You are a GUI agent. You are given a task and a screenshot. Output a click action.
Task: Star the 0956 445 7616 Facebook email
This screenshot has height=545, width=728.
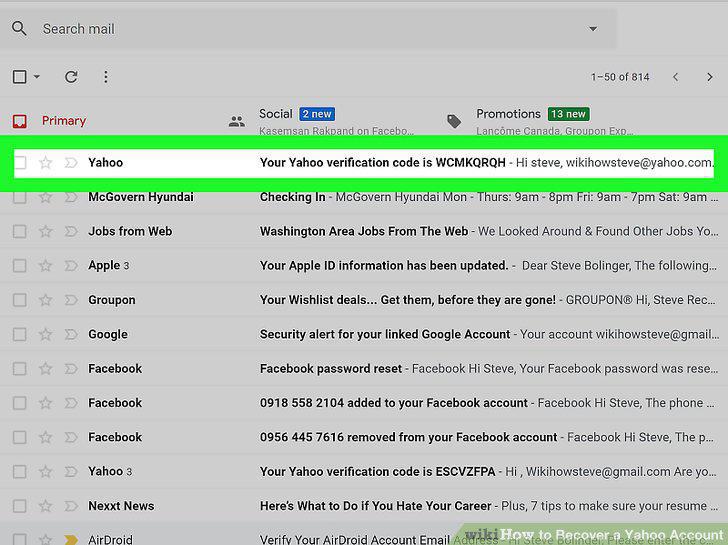(45, 437)
